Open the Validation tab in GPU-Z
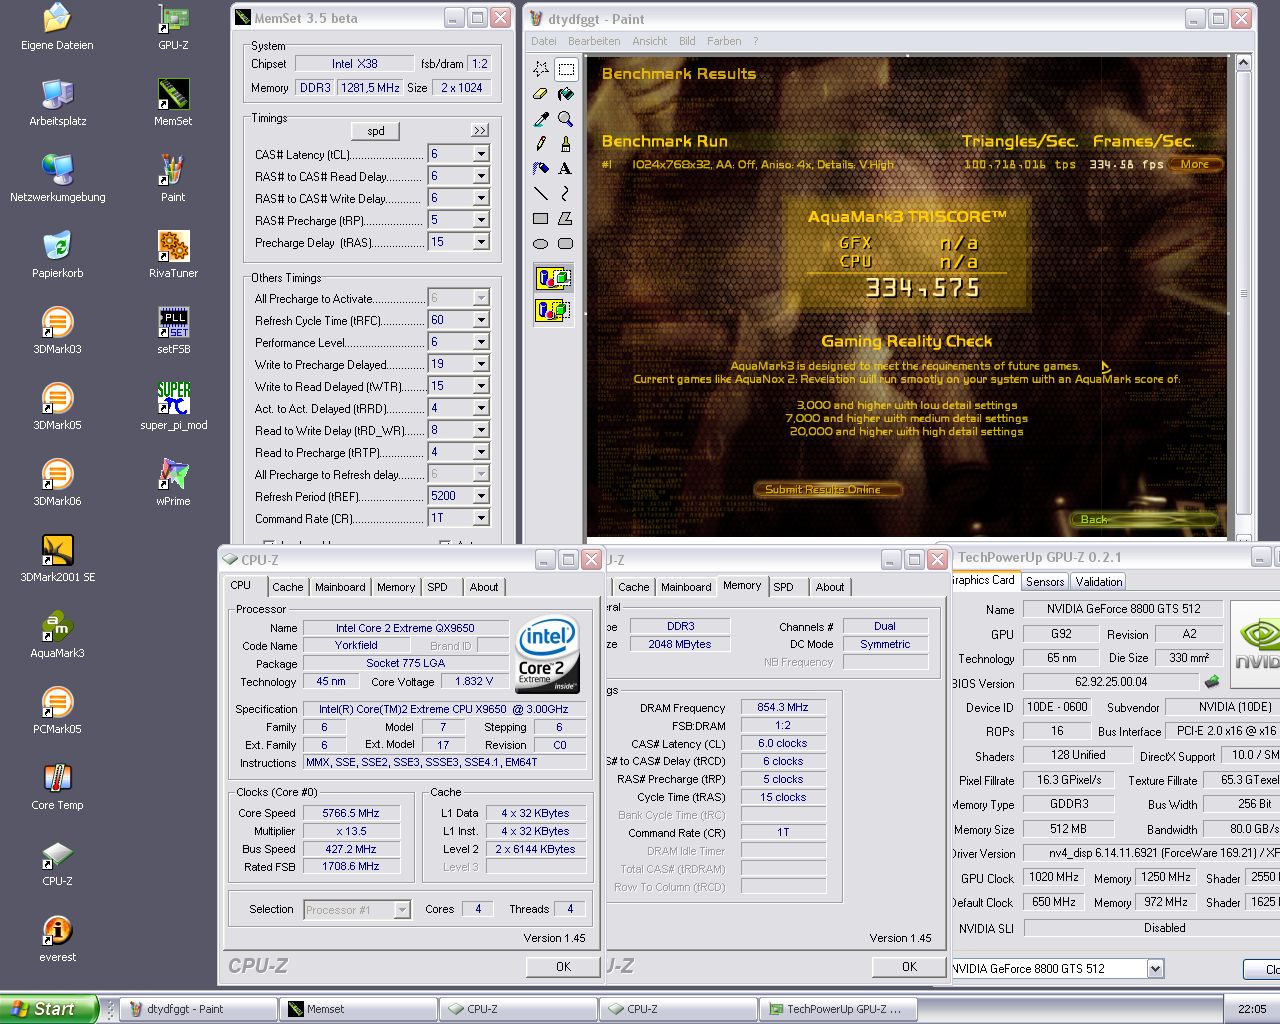Screen dimensions: 1280x1024 coord(1099,581)
